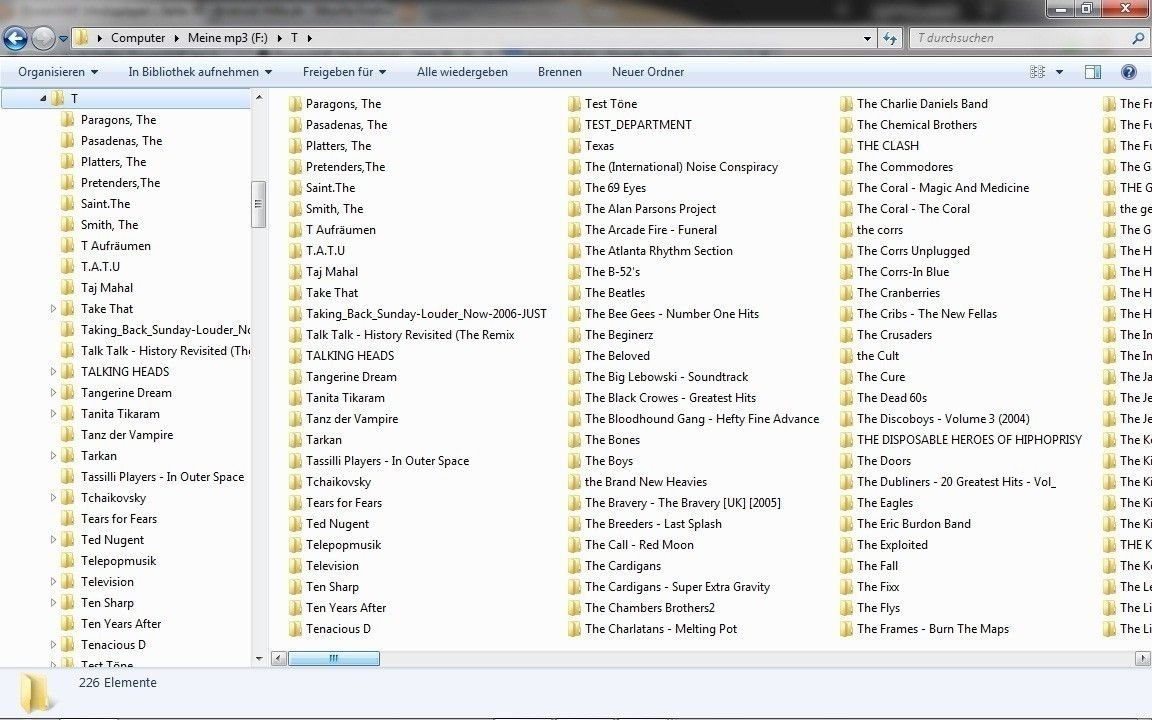Select the Texas folder icon

[x=575, y=146]
